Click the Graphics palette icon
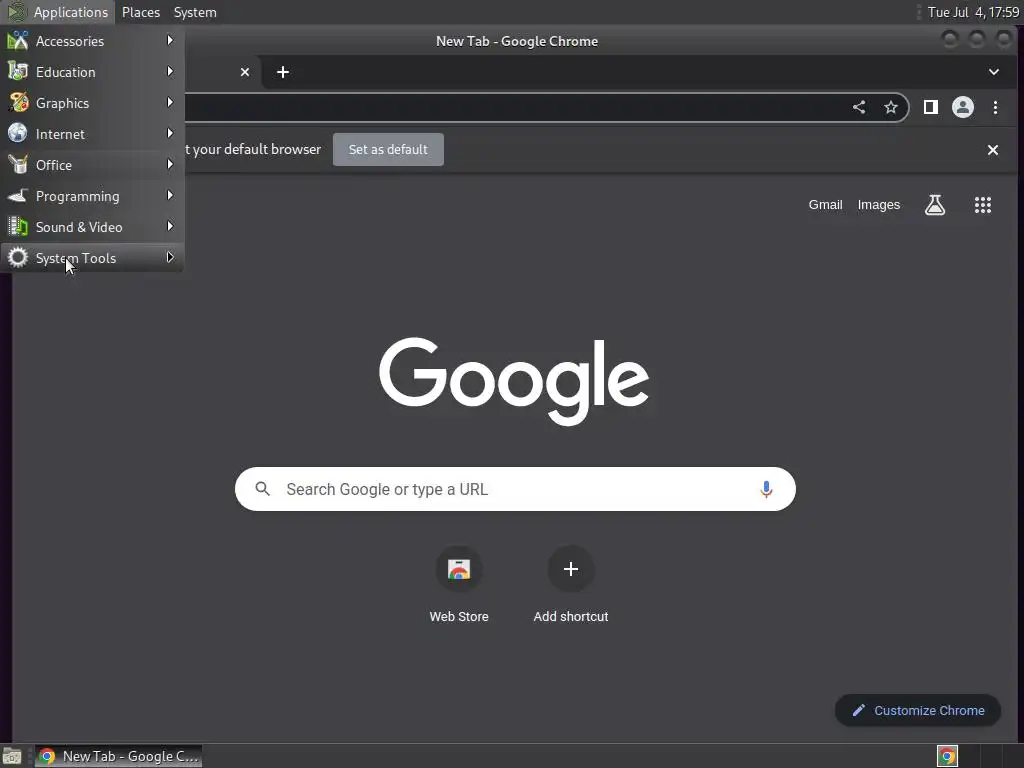 pos(18,103)
